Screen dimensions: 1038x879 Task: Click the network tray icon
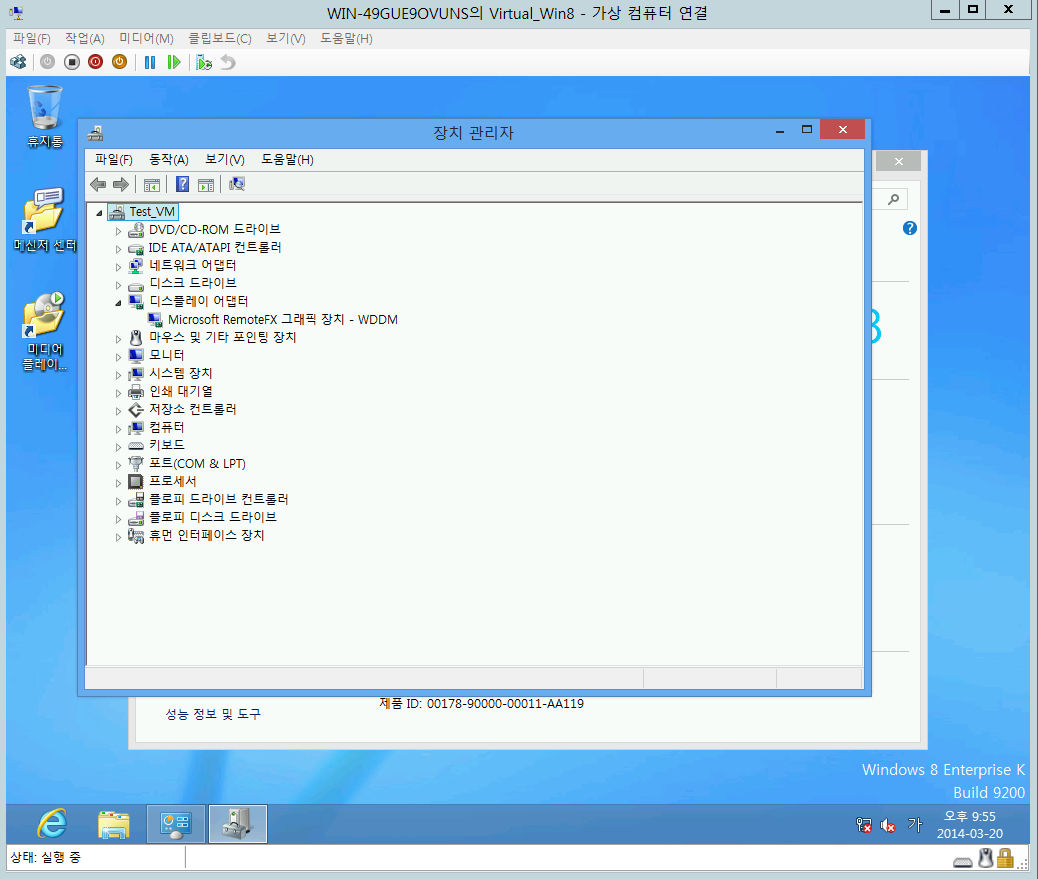[863, 825]
